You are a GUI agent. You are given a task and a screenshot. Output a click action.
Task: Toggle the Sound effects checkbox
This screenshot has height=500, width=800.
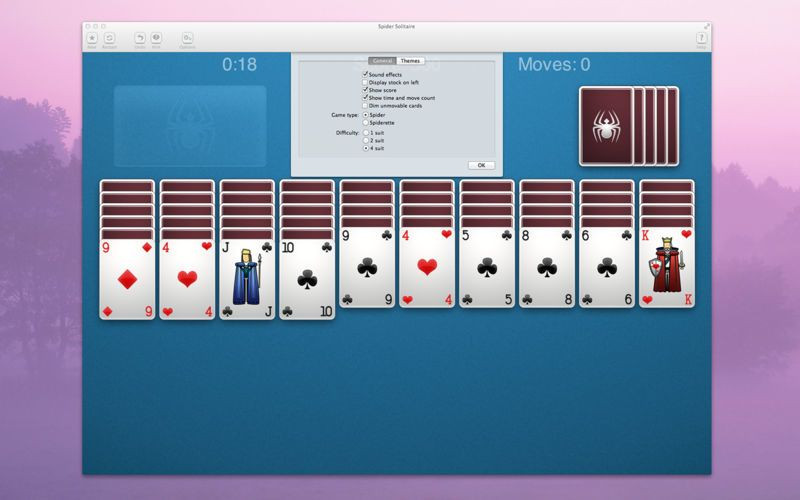(365, 74)
